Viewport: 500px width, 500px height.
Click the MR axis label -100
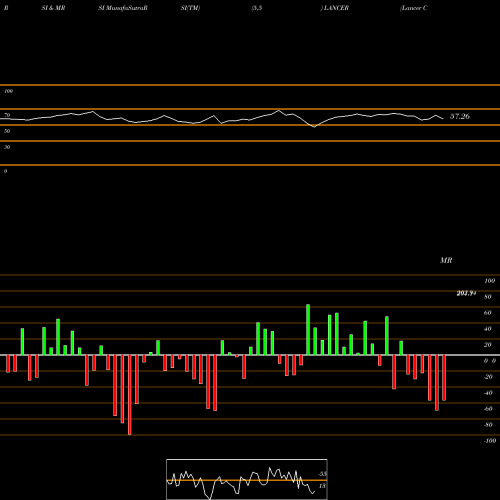[490, 441]
